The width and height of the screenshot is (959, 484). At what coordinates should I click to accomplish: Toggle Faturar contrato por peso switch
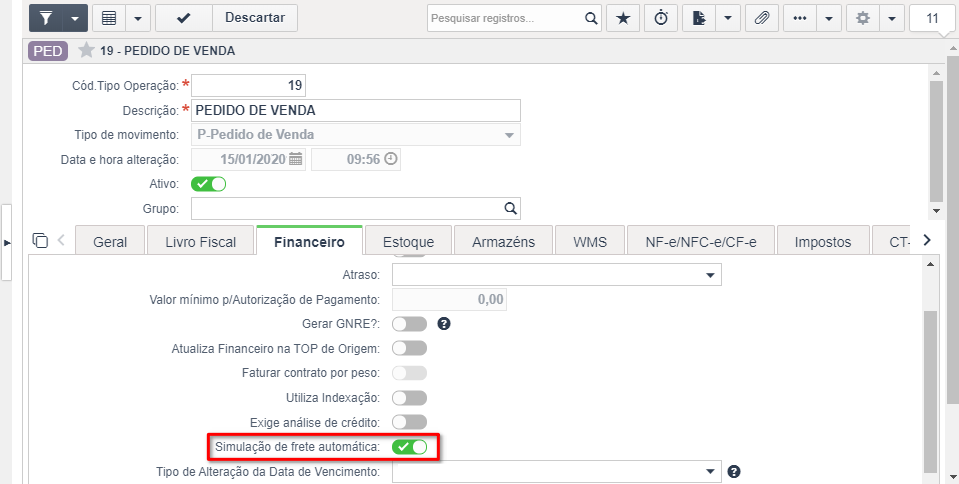pyautogui.click(x=409, y=373)
